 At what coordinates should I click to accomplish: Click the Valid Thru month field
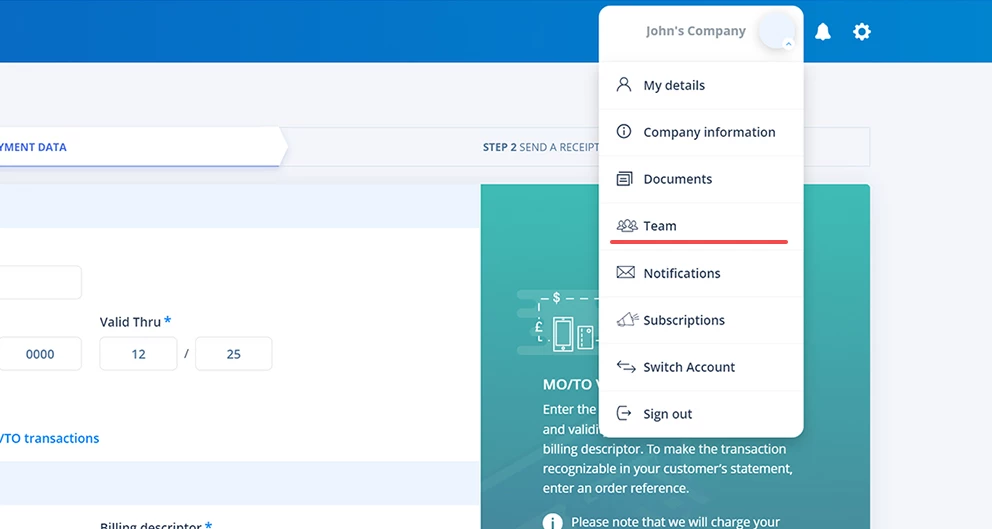point(138,354)
